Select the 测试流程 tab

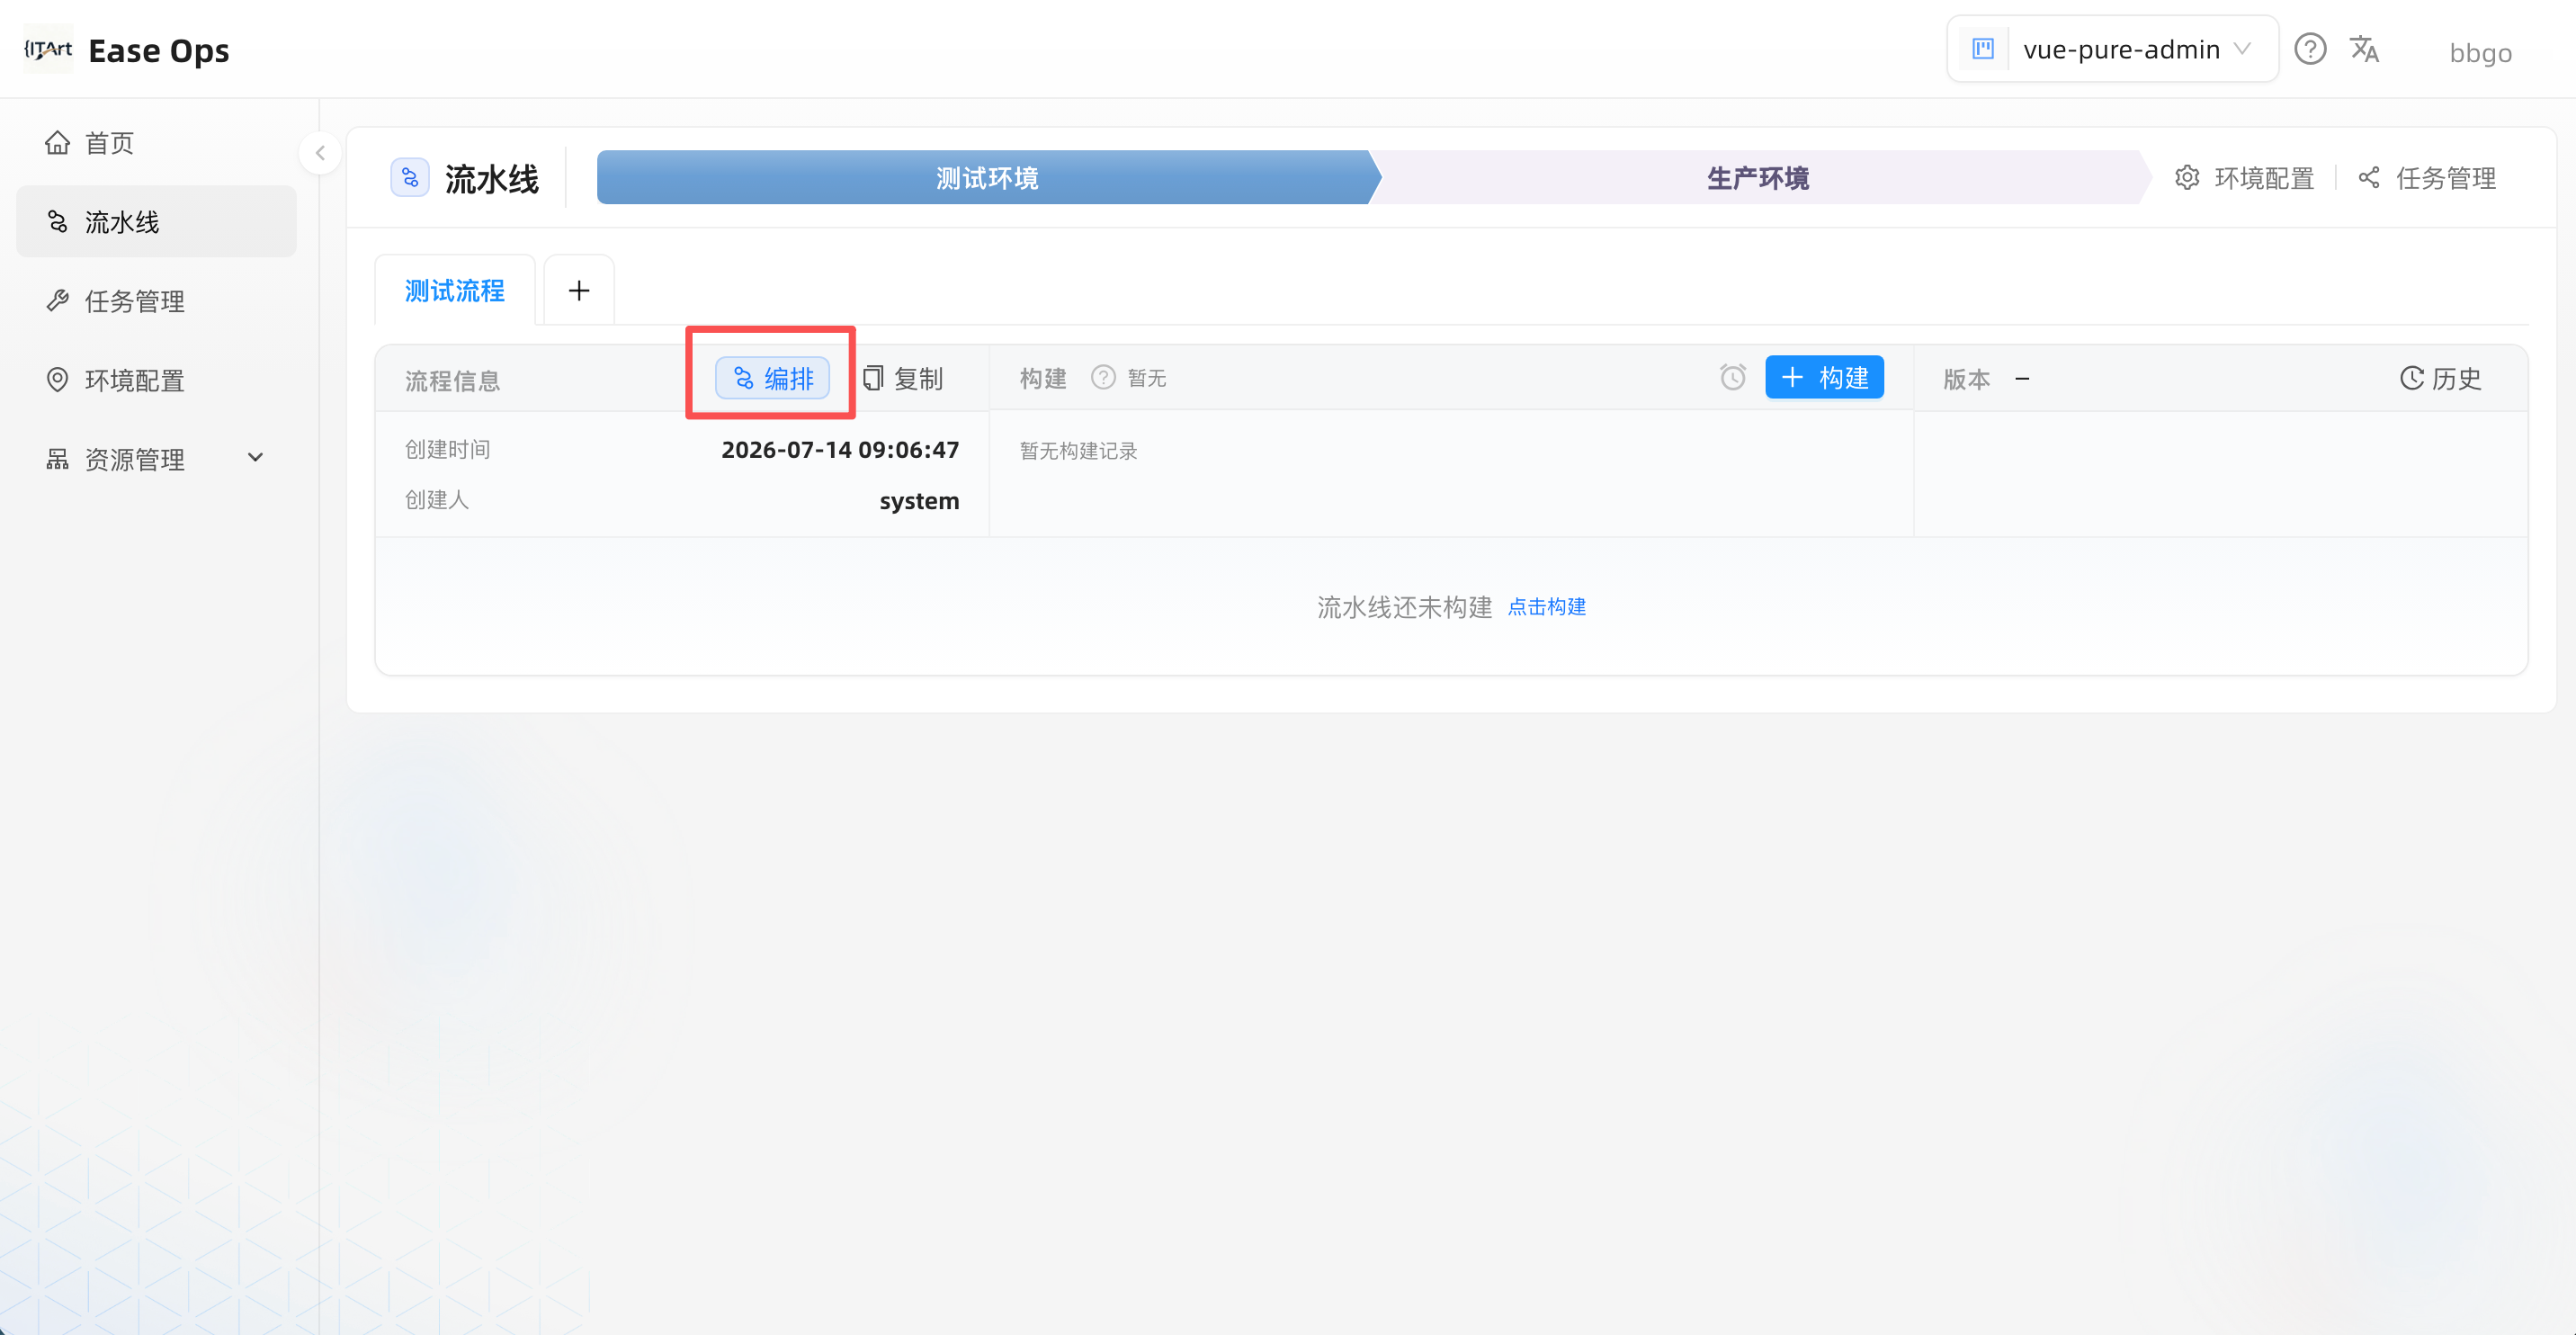(455, 291)
